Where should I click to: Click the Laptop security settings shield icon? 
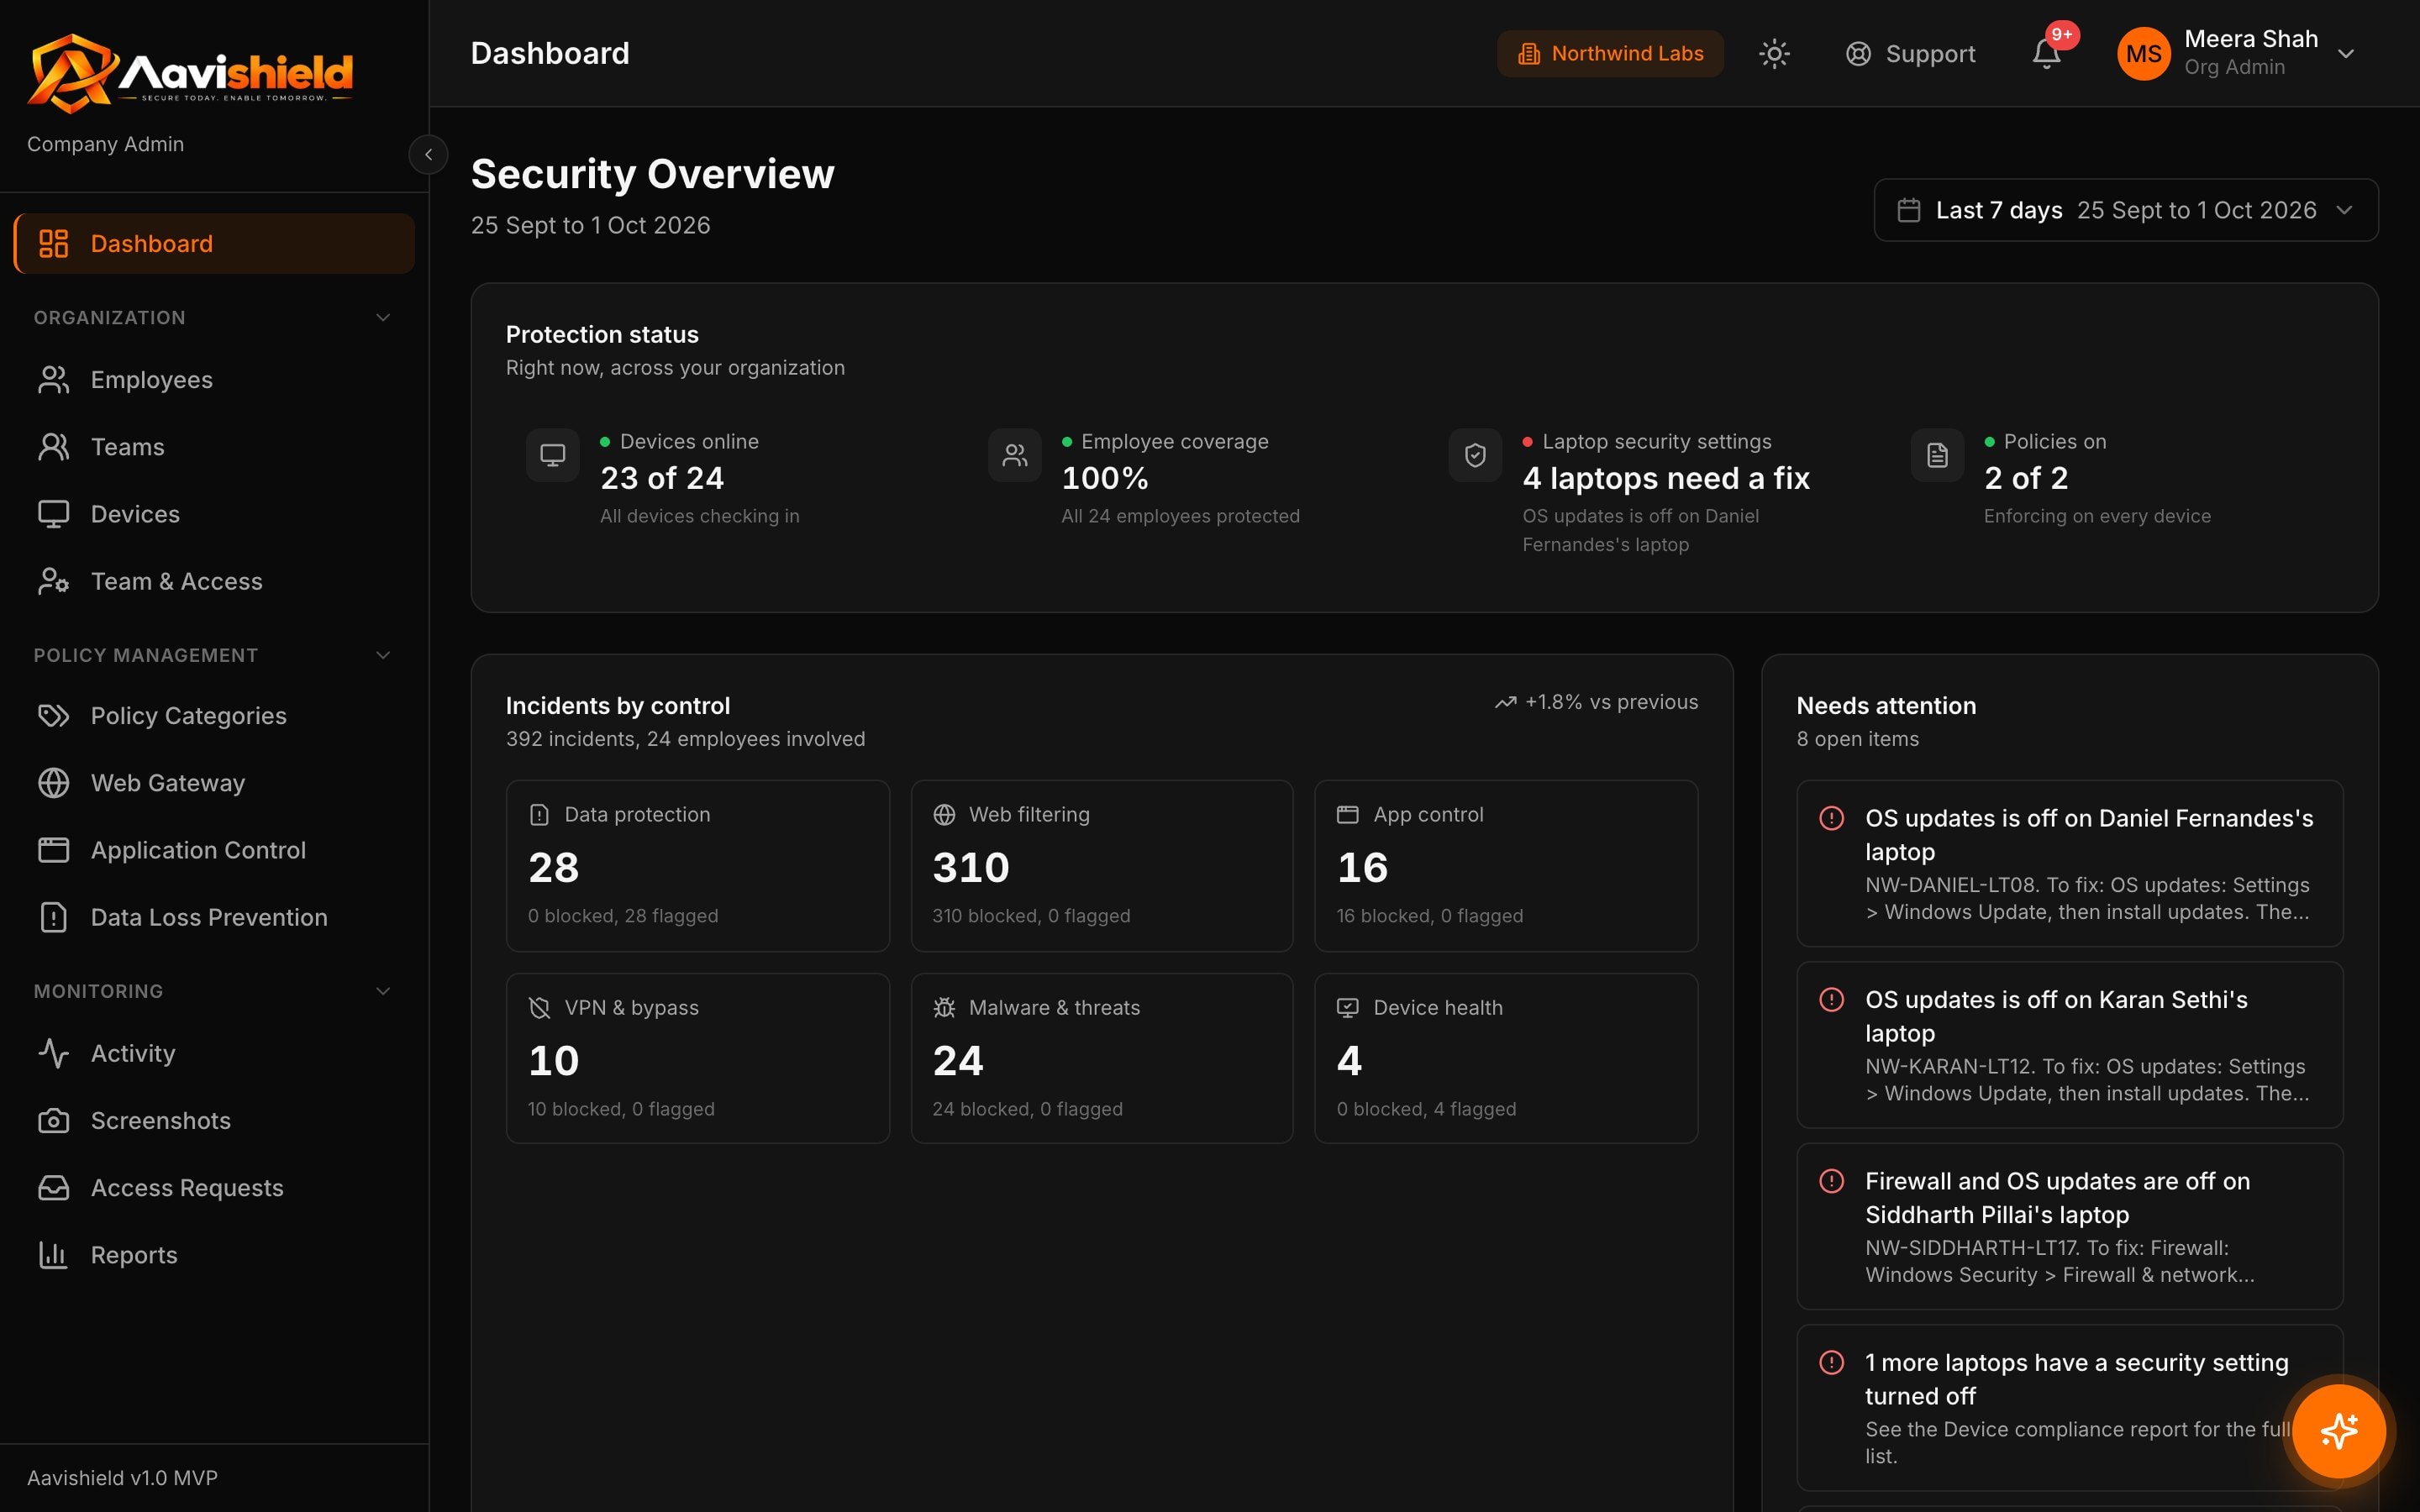coord(1475,456)
